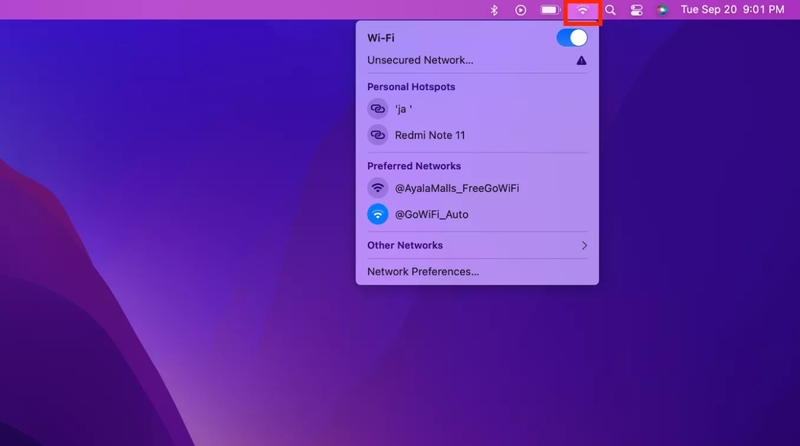Screen dimensions: 800x446
Task: Click Wi-Fi icon beside @AyalaMalls_FreeGoWiFi
Action: click(378, 188)
